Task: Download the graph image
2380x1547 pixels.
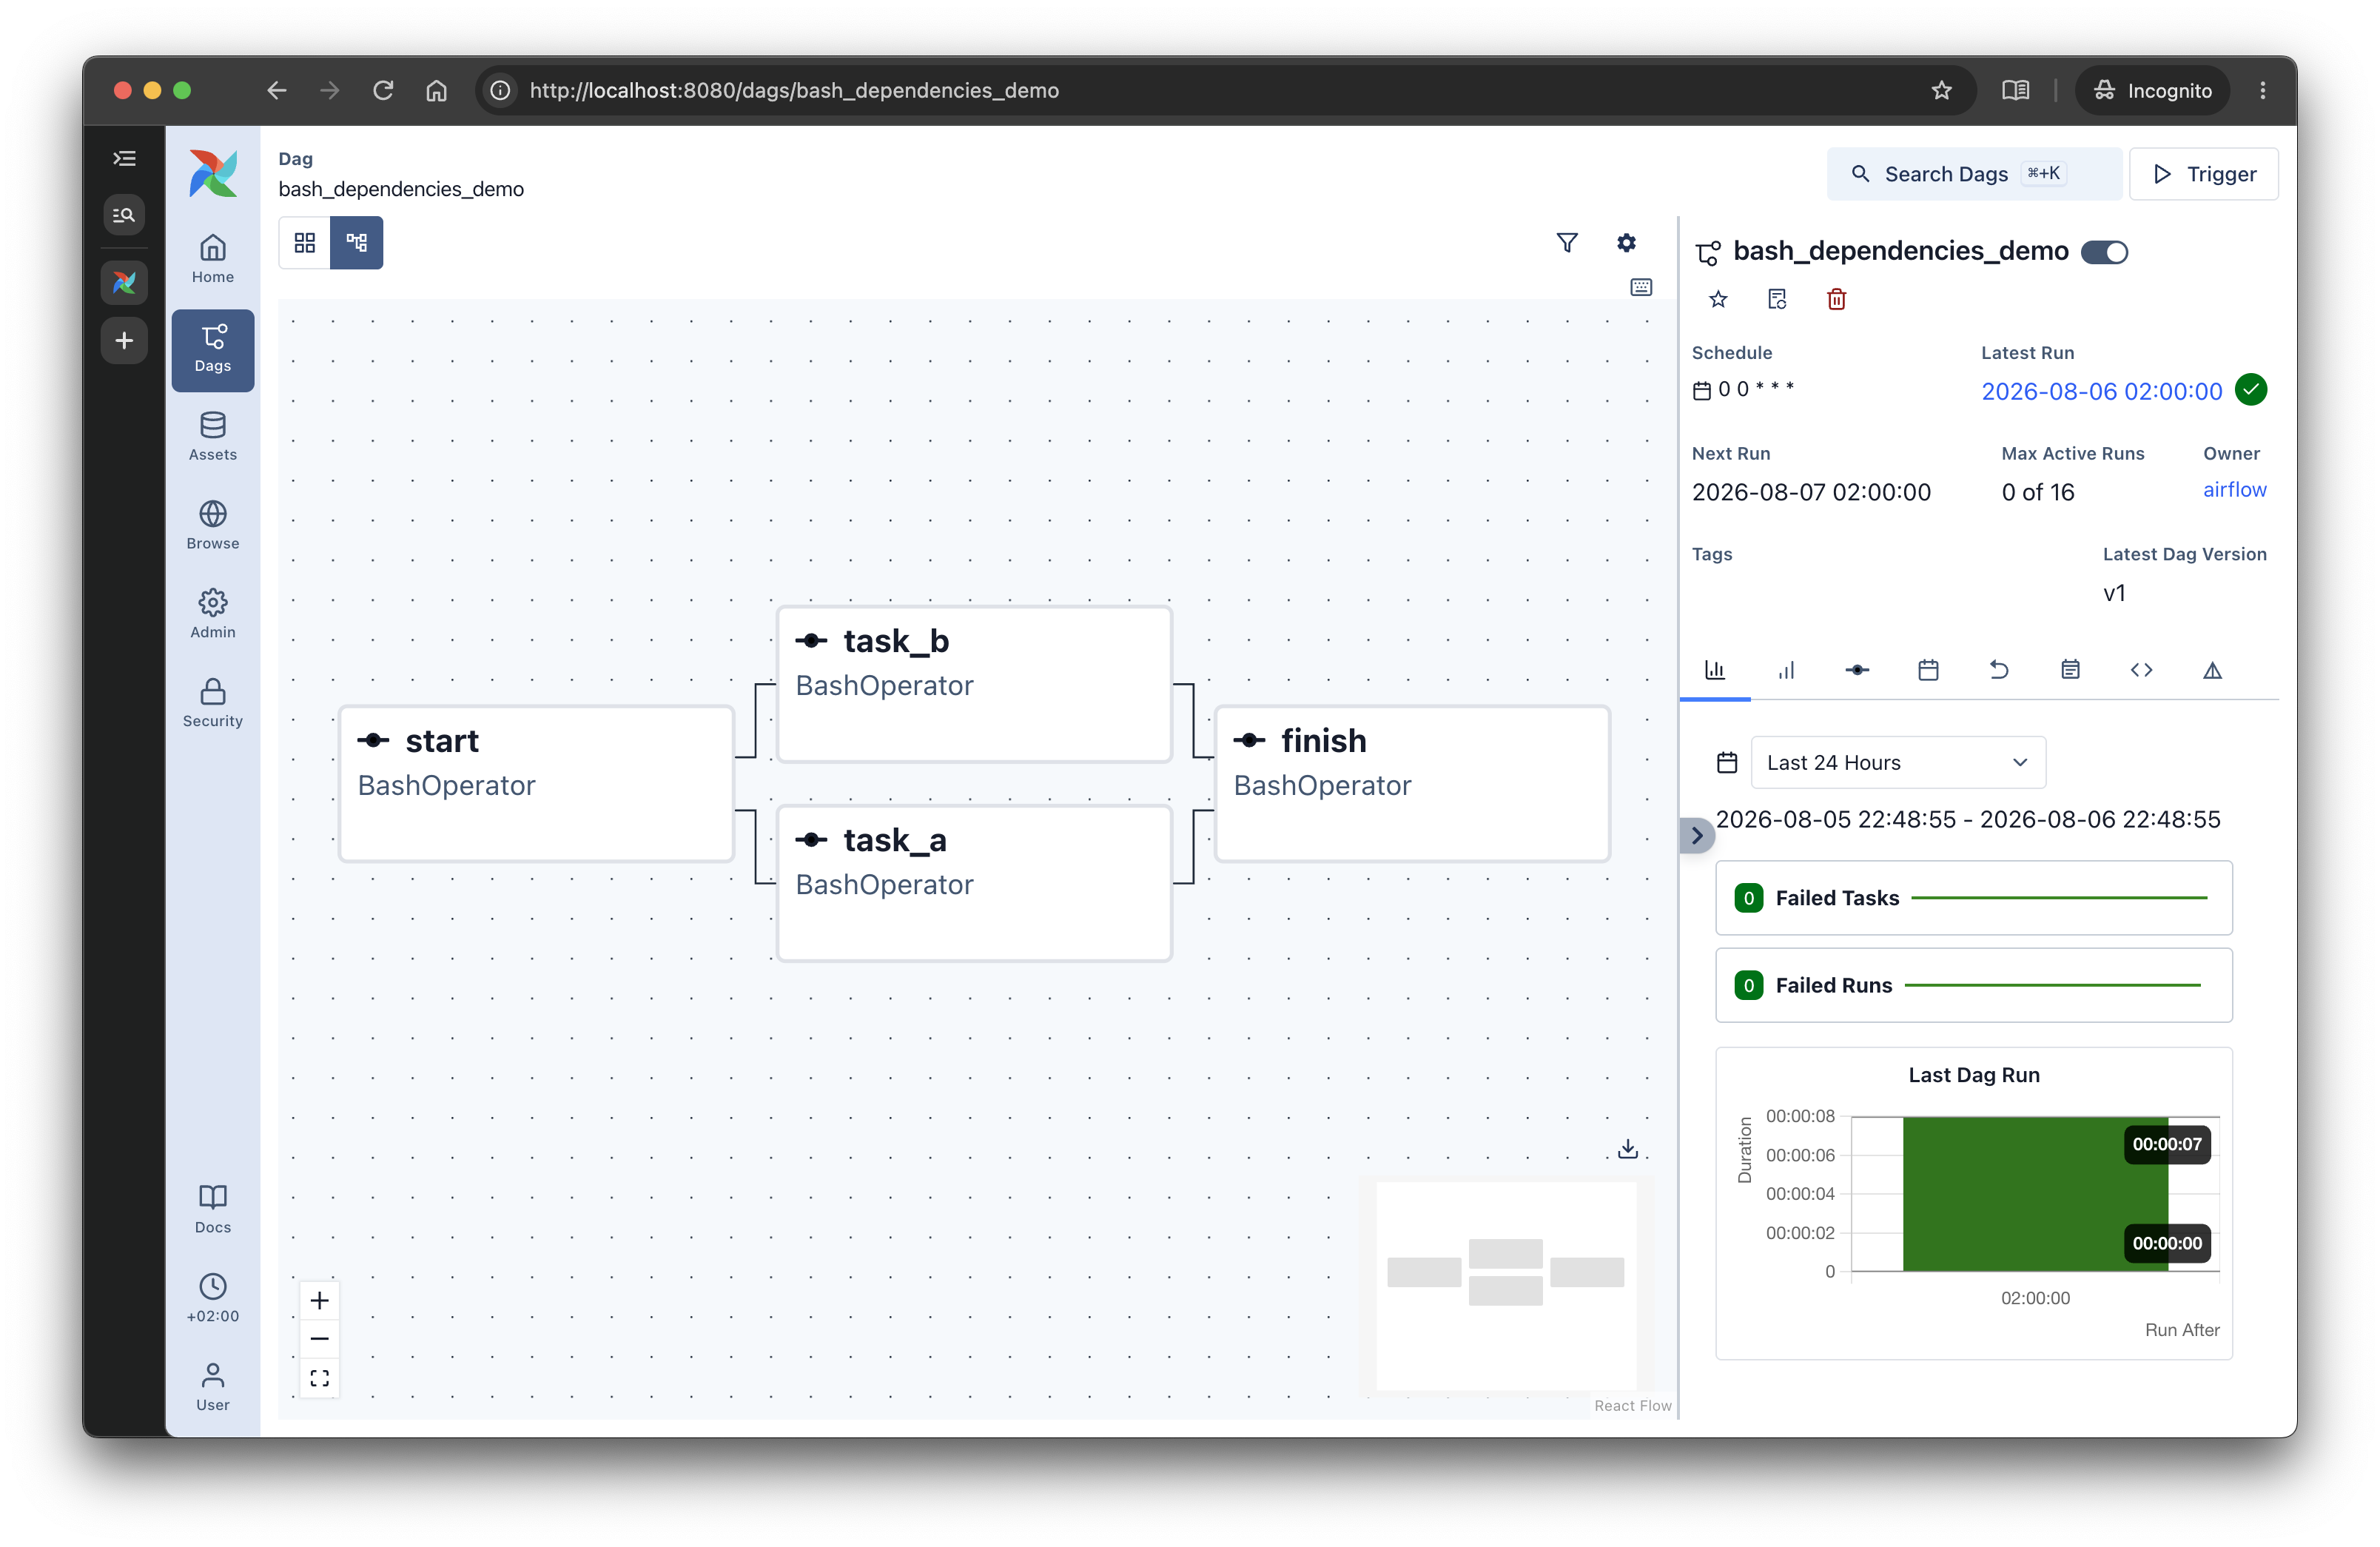Action: pos(1628,1149)
